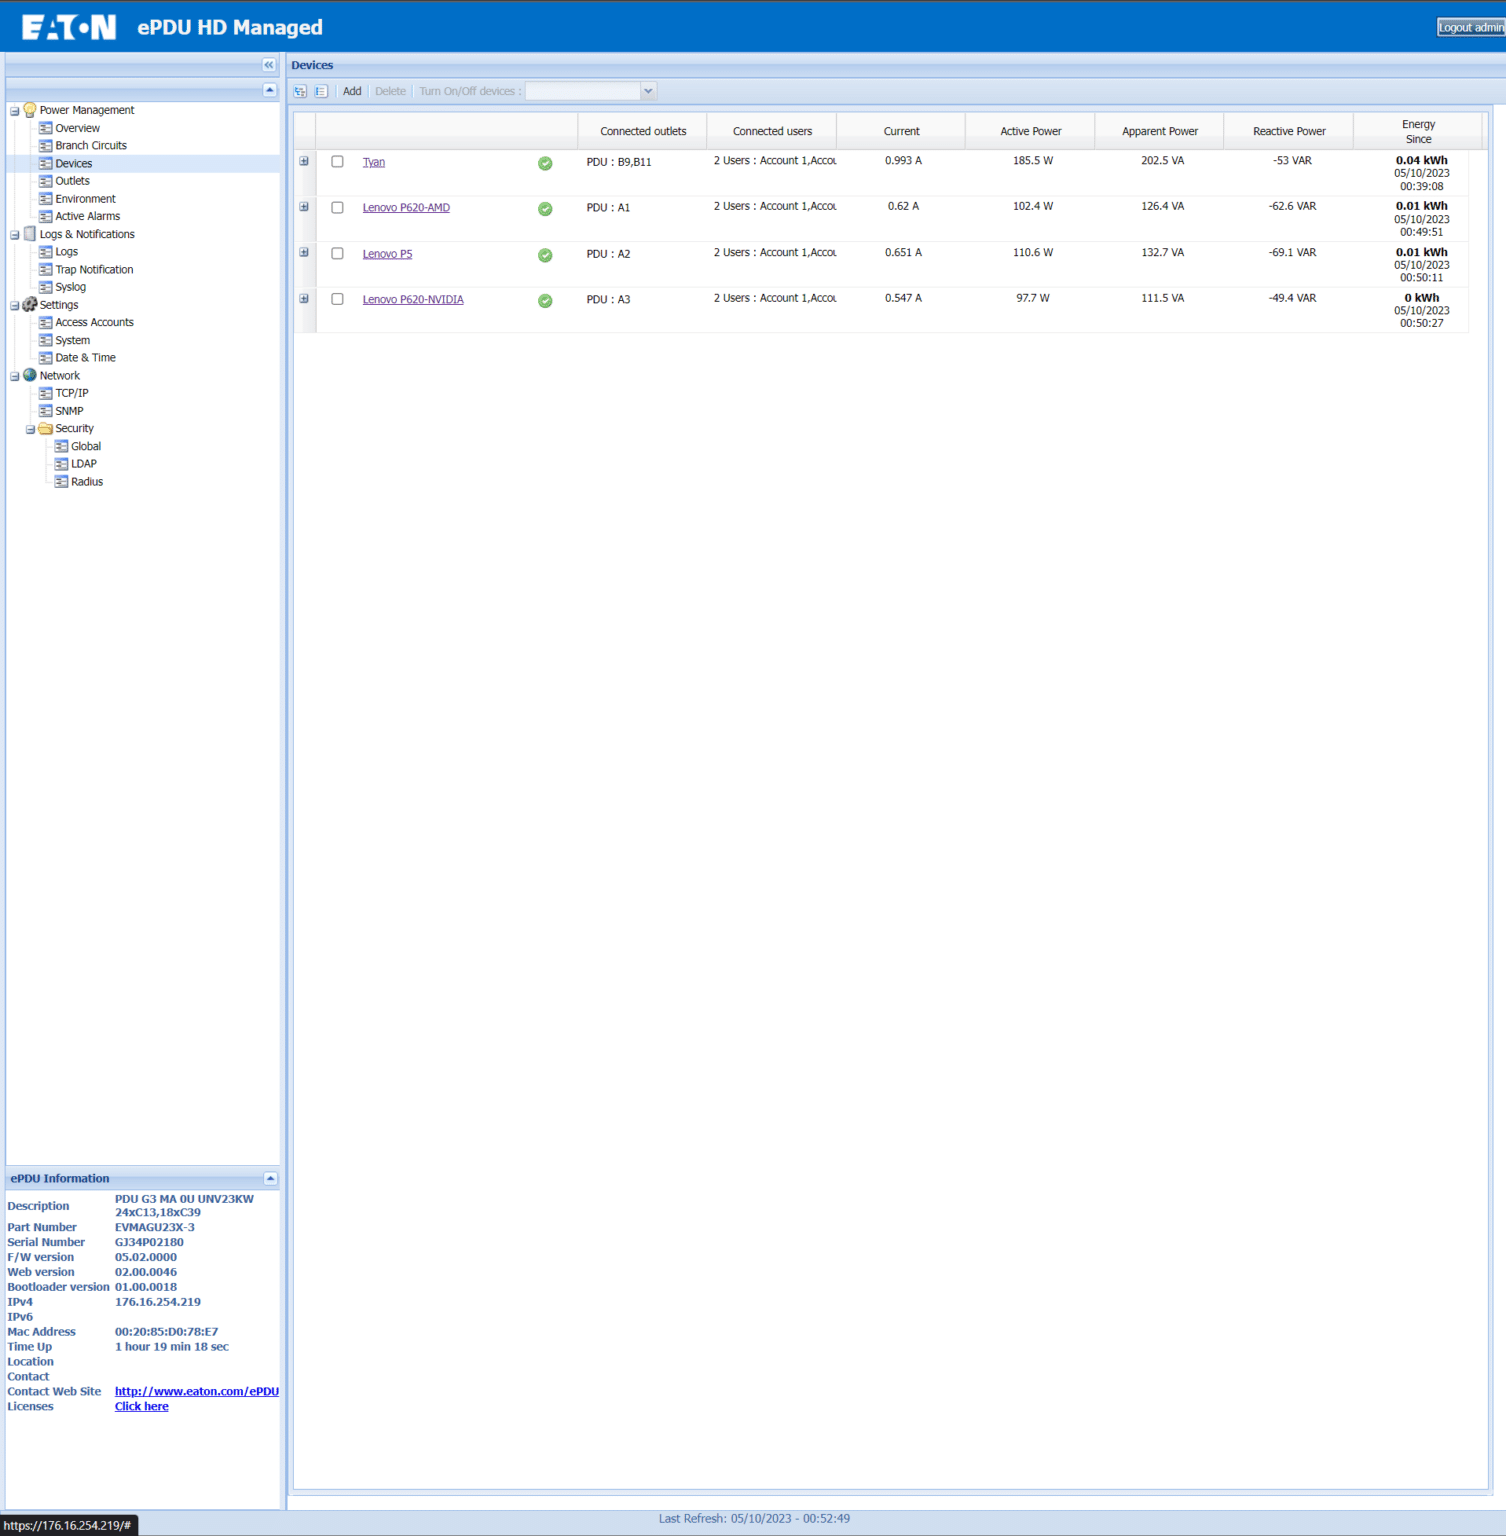Expand the Tyan device row
The image size is (1506, 1536).
pos(304,161)
